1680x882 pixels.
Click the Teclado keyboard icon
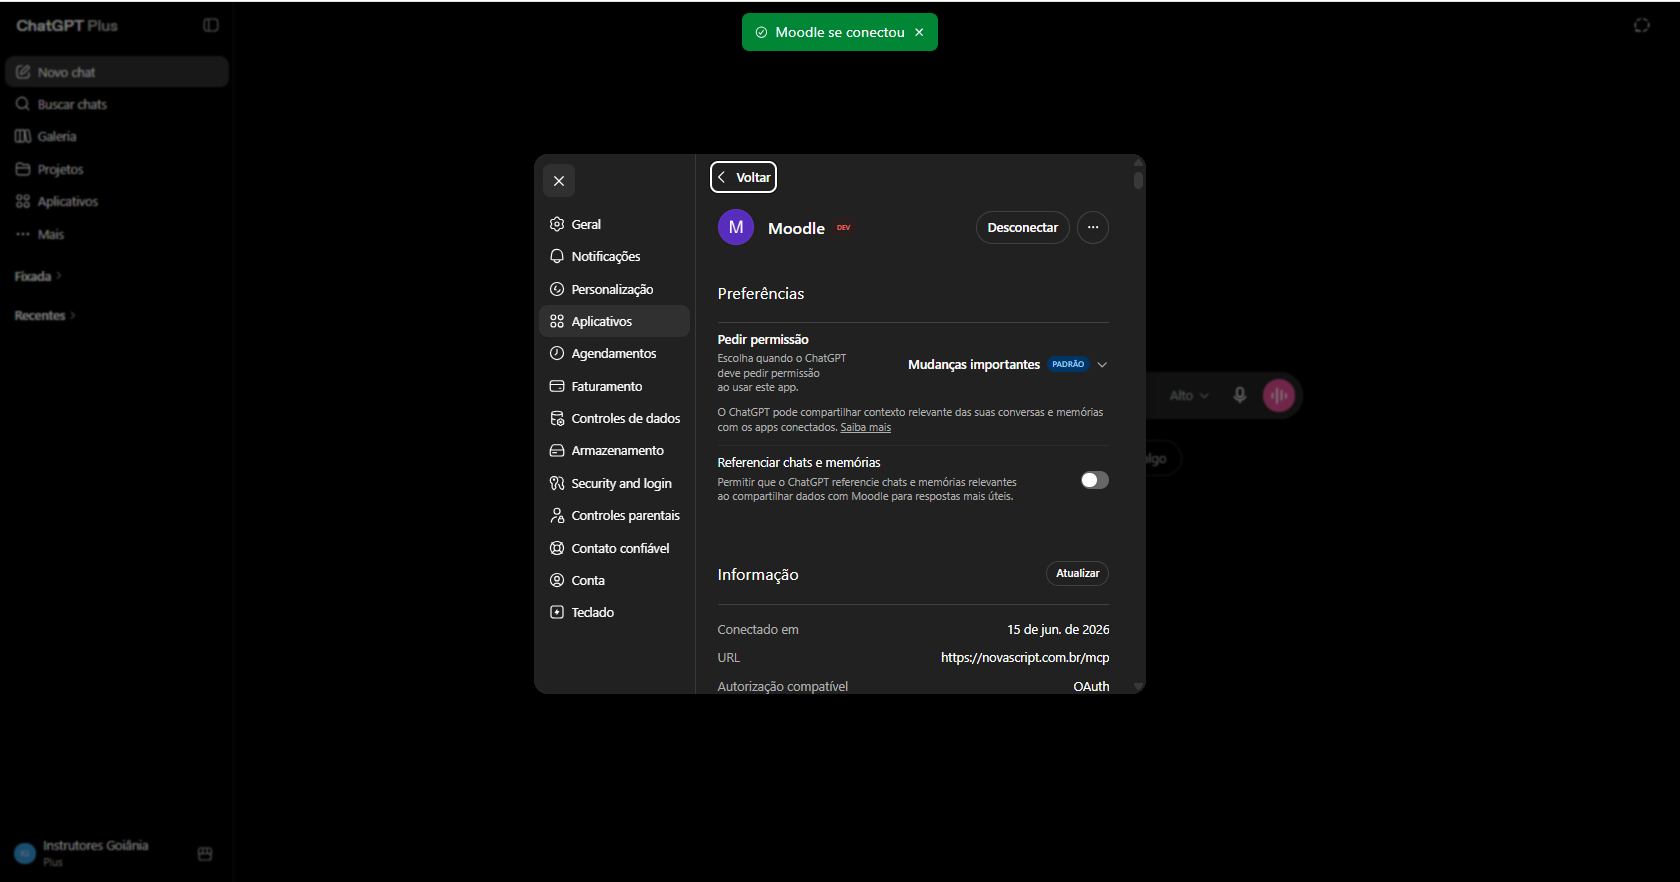pyautogui.click(x=557, y=612)
